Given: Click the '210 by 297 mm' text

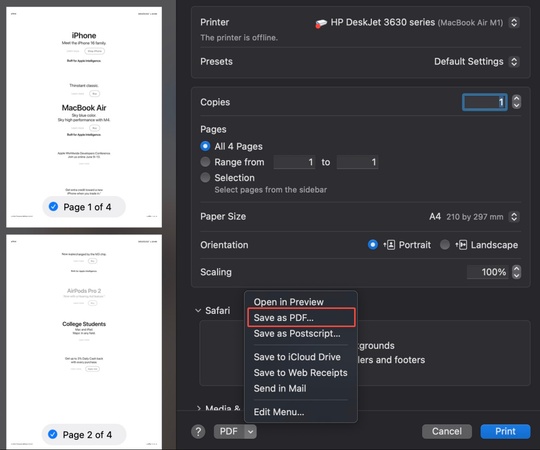Looking at the screenshot, I should click(x=475, y=217).
